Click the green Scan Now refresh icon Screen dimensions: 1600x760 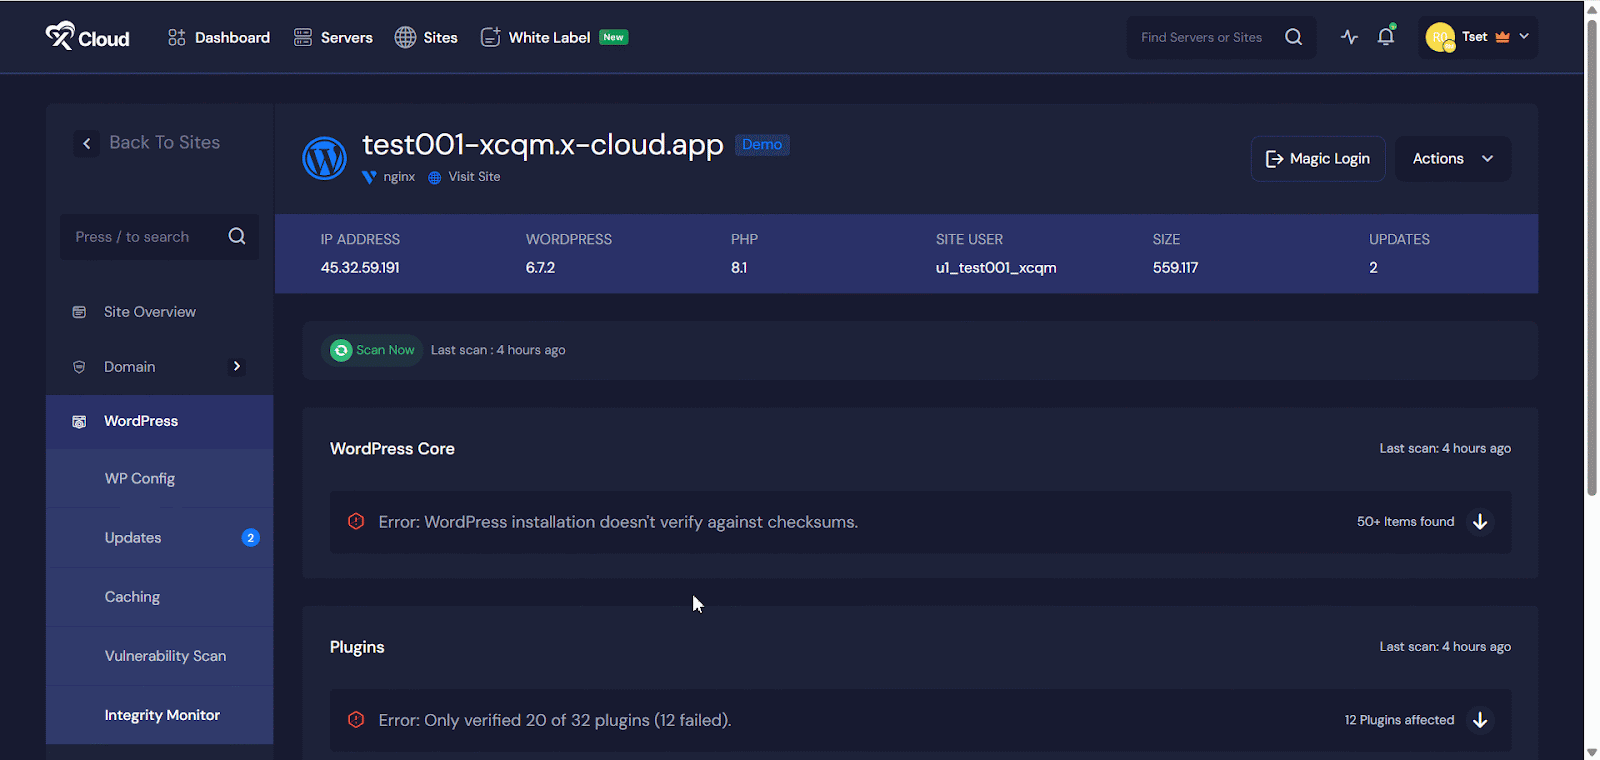coord(341,350)
